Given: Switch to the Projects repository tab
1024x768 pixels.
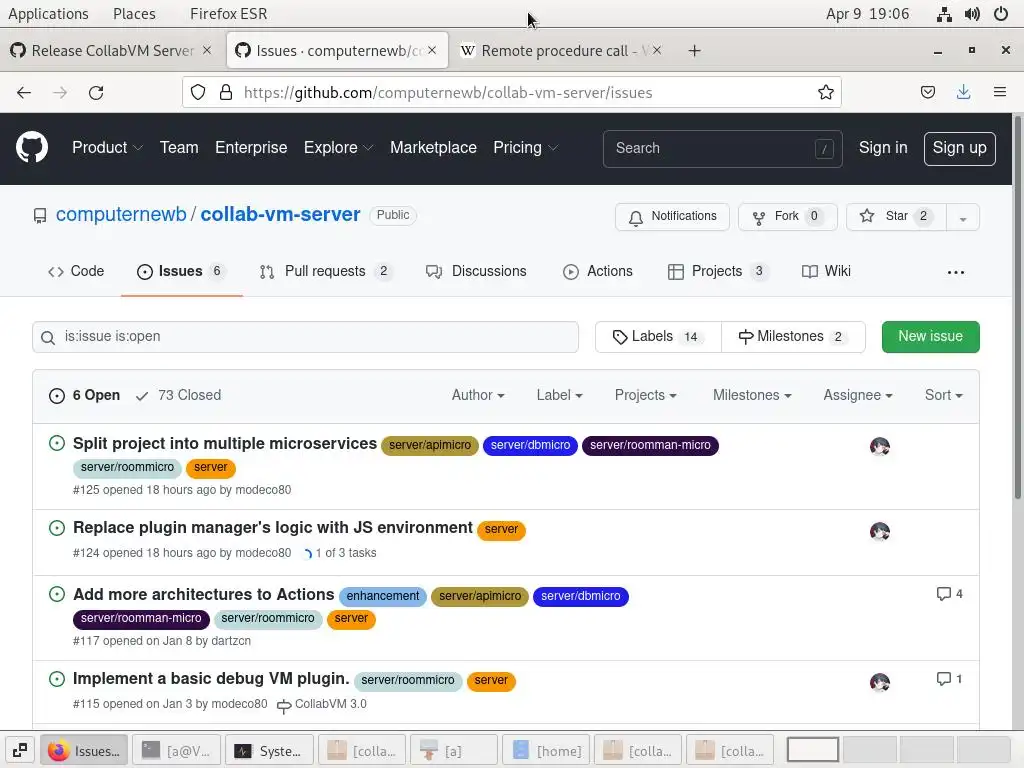Looking at the screenshot, I should click(718, 271).
